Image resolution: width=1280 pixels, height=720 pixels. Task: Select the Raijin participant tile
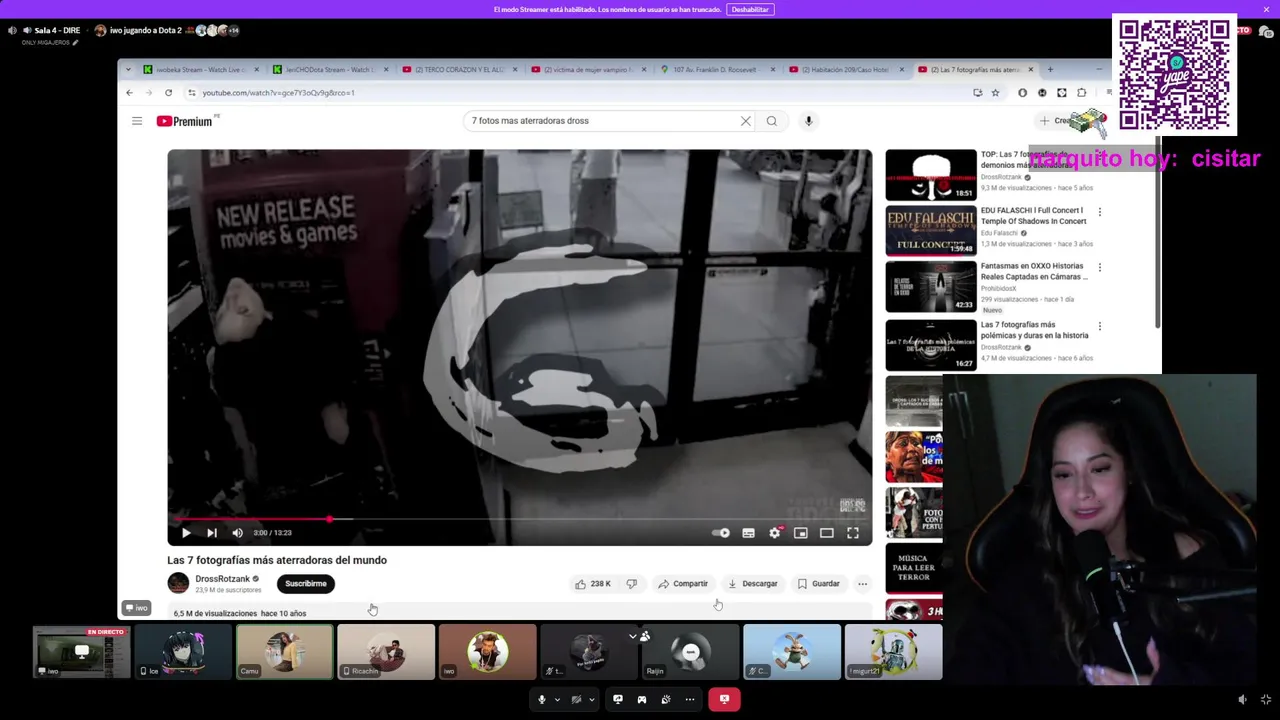690,652
